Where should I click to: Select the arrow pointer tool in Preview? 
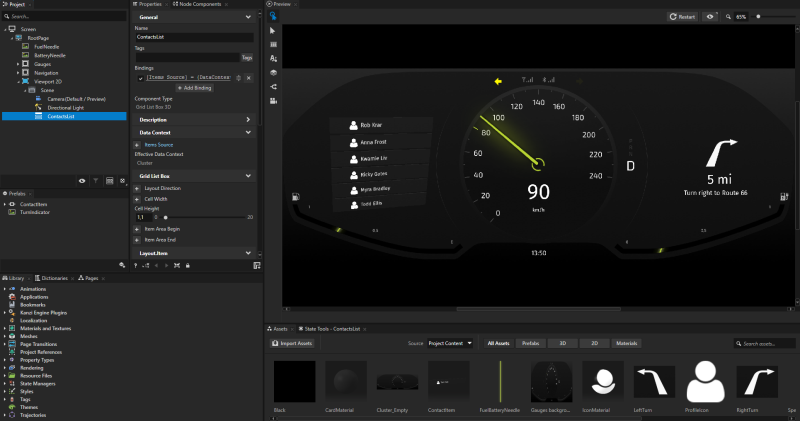click(x=273, y=31)
